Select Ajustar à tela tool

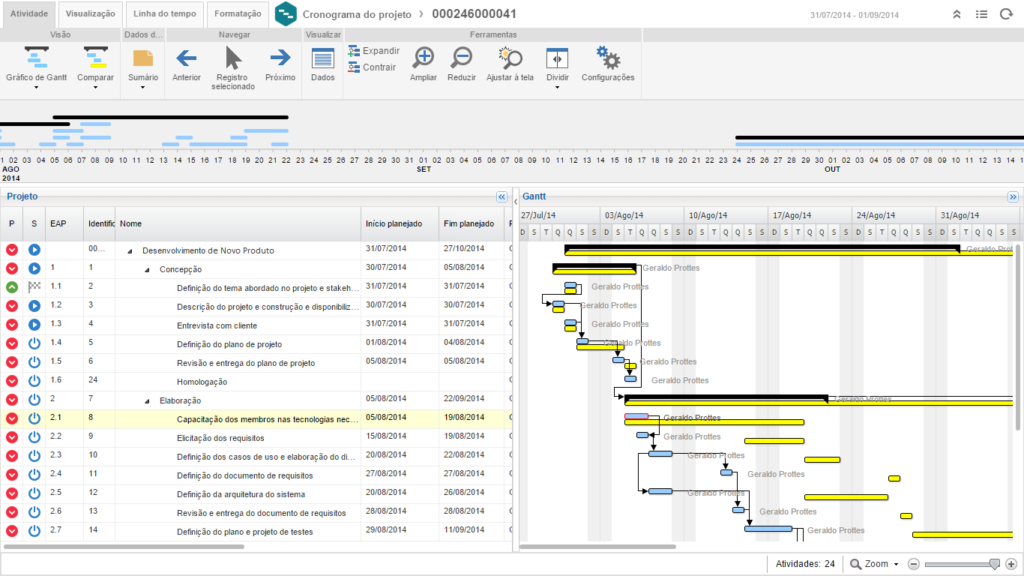pos(509,59)
